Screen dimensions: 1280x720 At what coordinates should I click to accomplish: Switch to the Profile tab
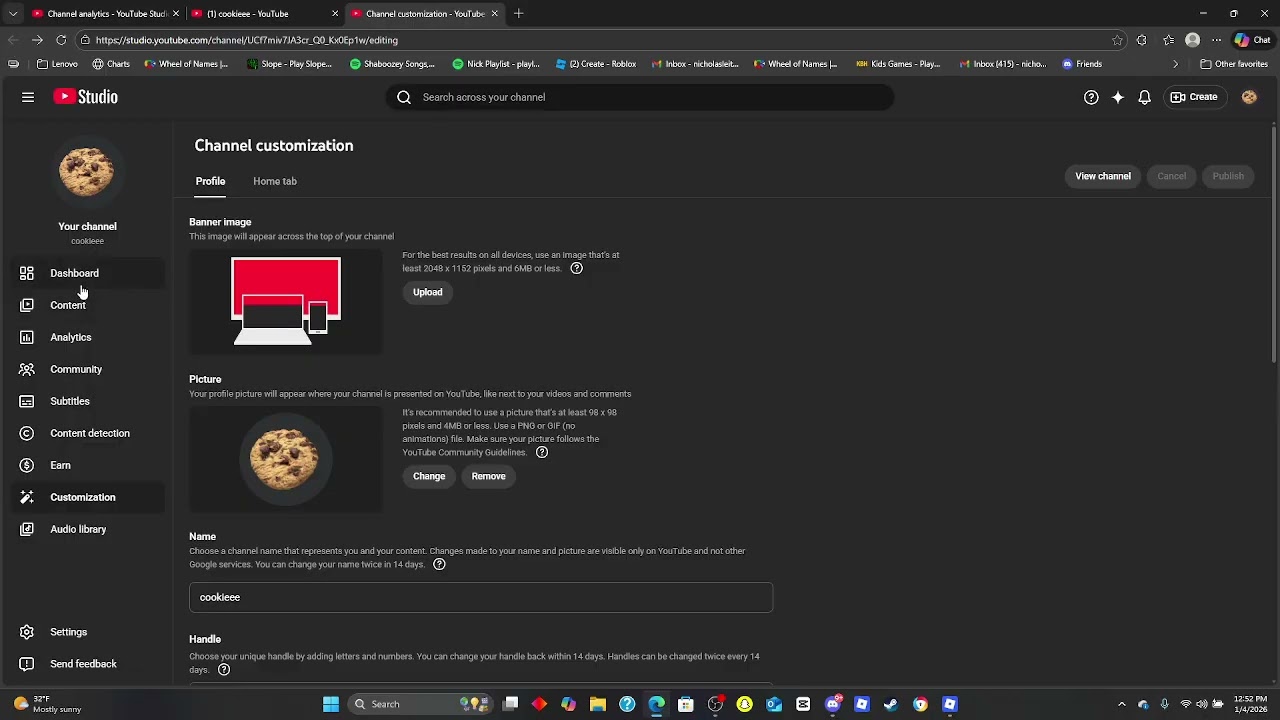point(210,181)
